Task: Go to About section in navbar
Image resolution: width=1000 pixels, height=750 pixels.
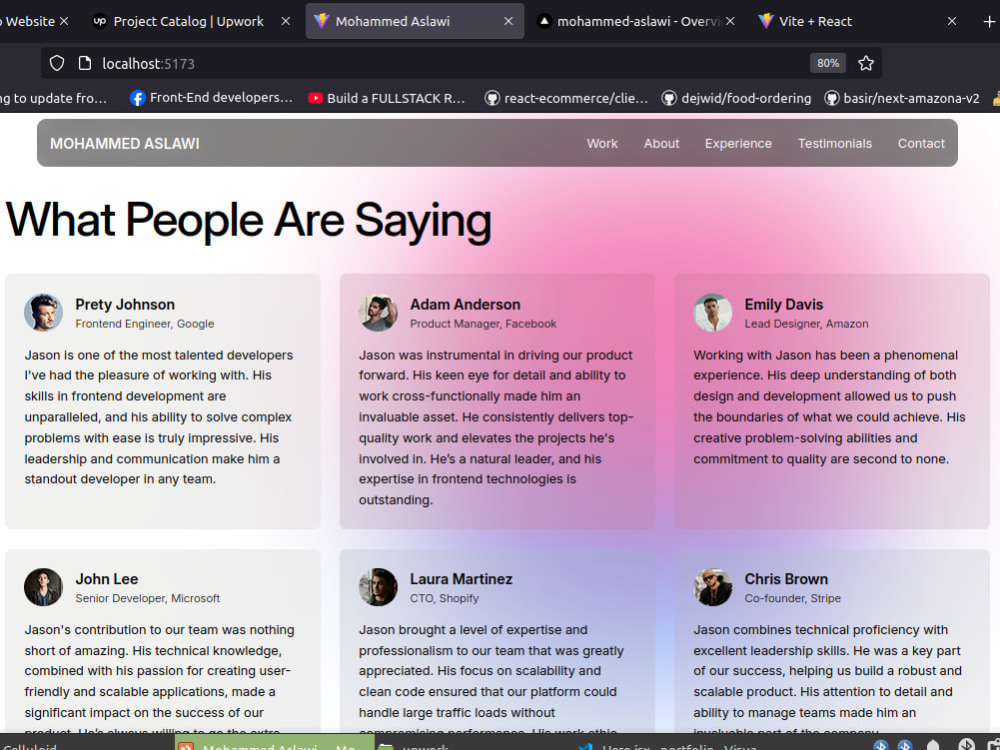Action: (661, 143)
